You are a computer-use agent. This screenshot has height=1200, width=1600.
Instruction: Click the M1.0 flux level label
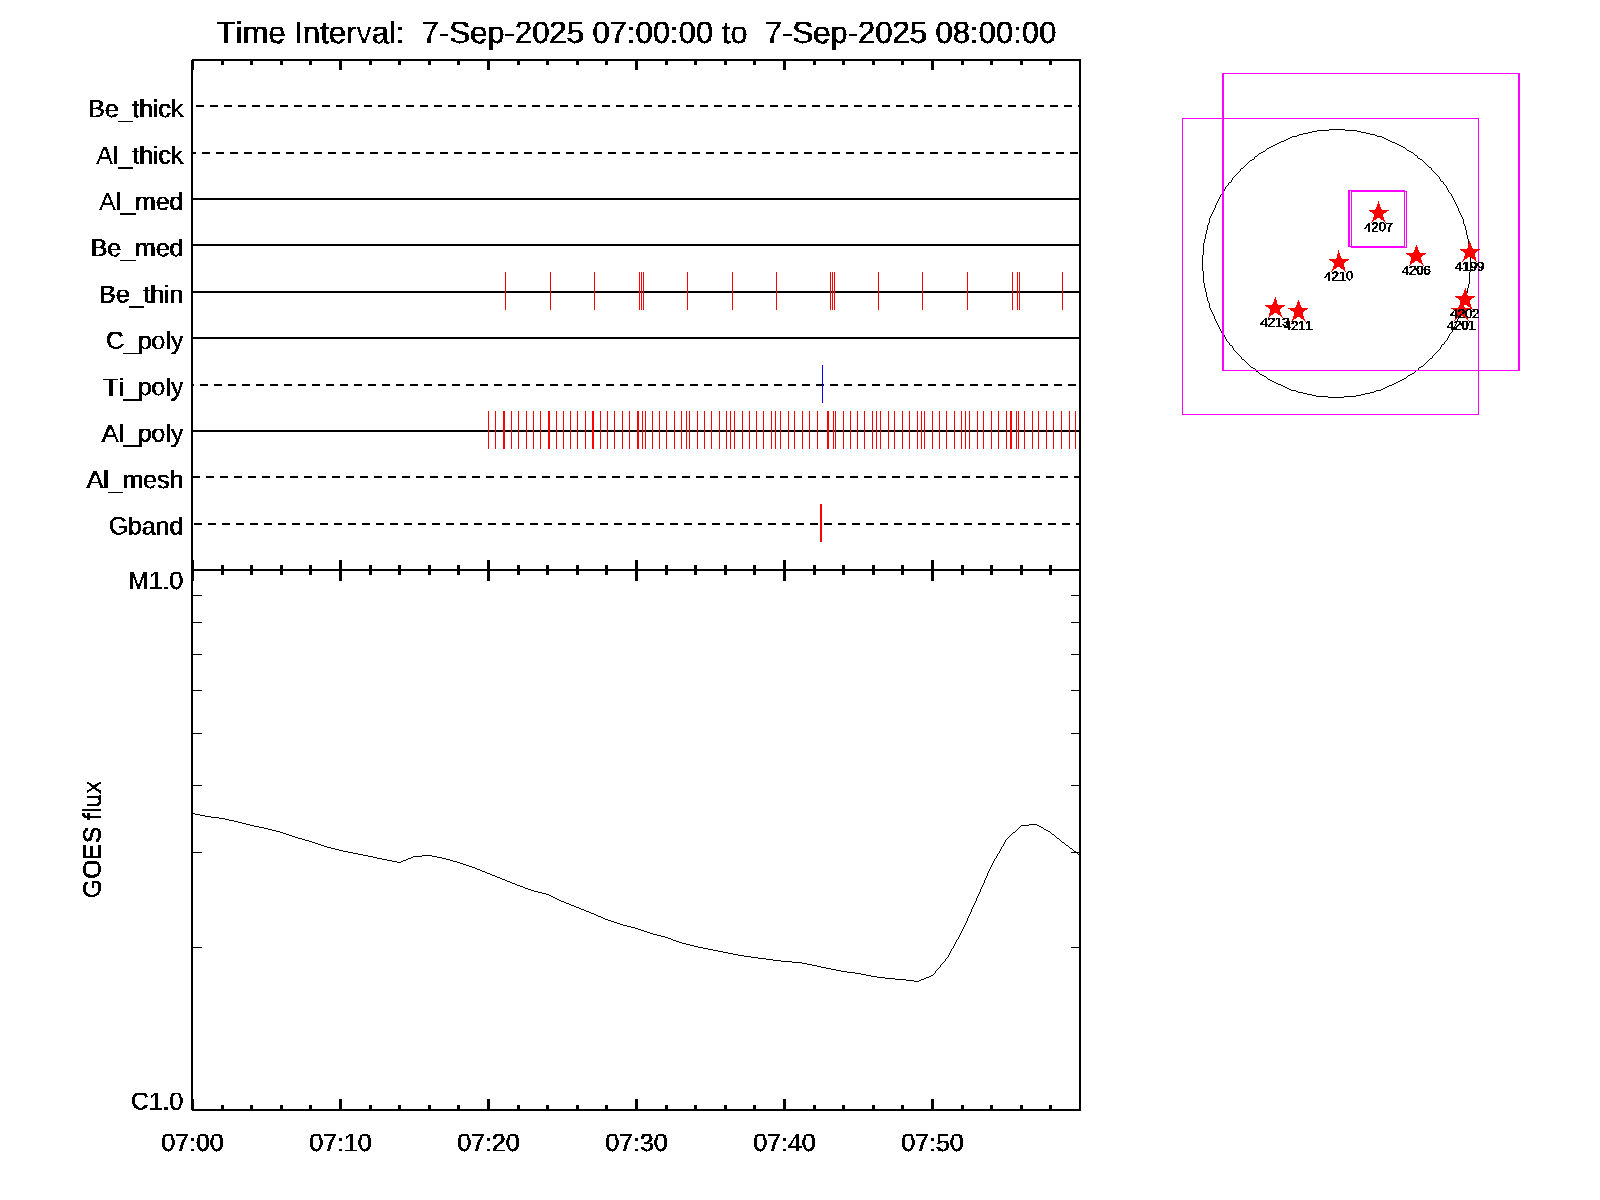(156, 581)
